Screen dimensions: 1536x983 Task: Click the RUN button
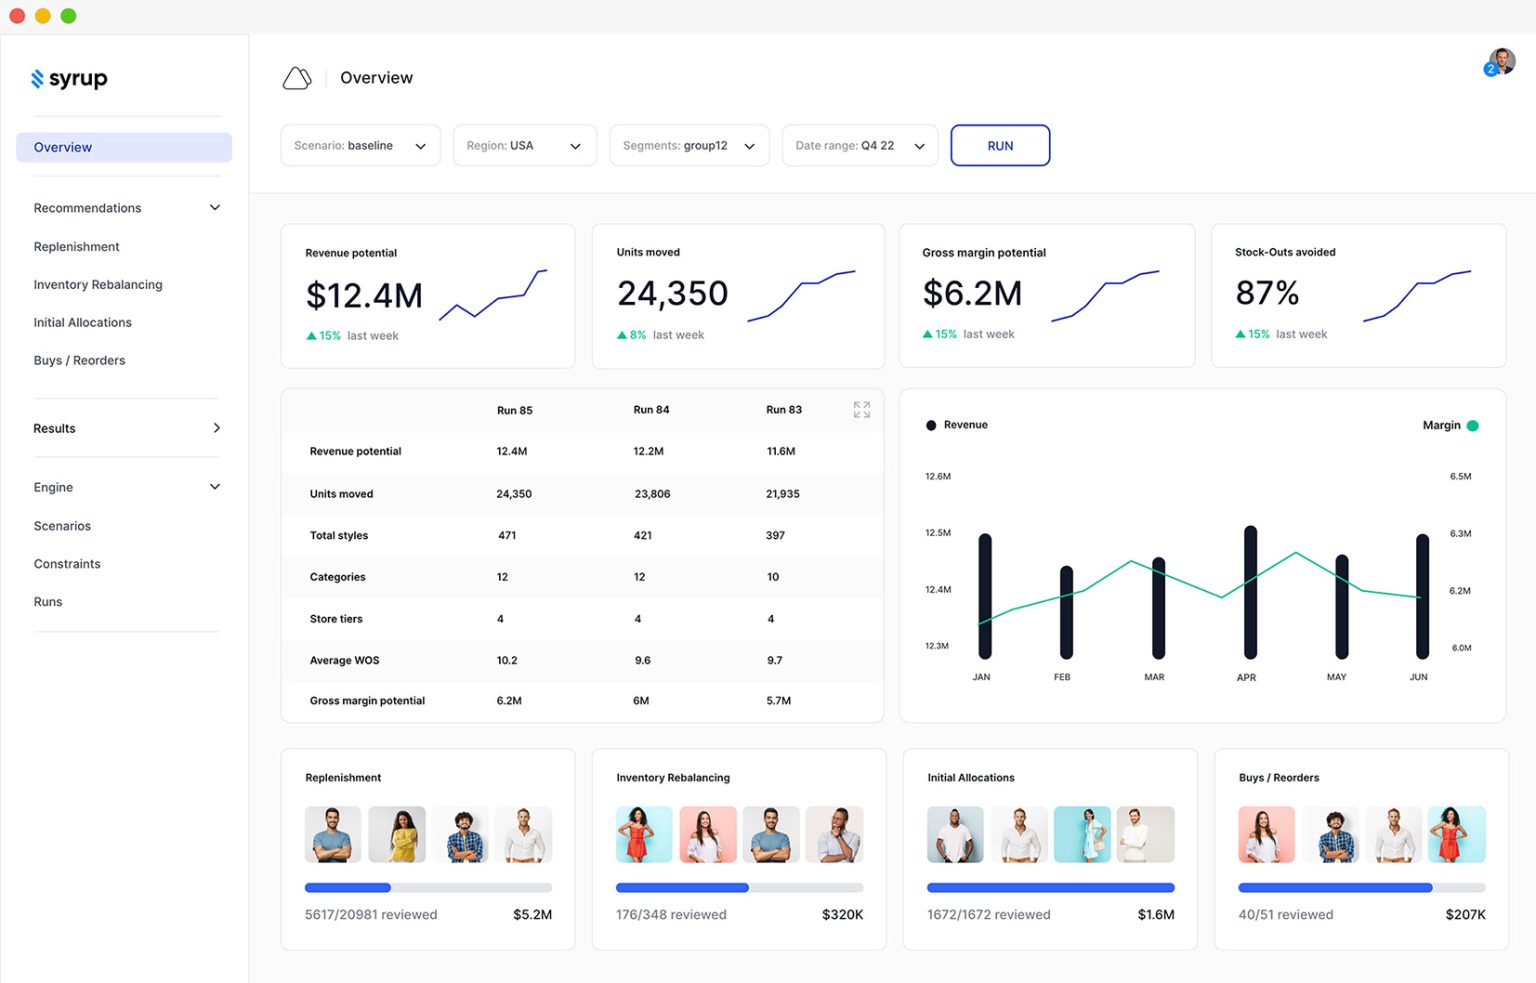tap(1000, 145)
